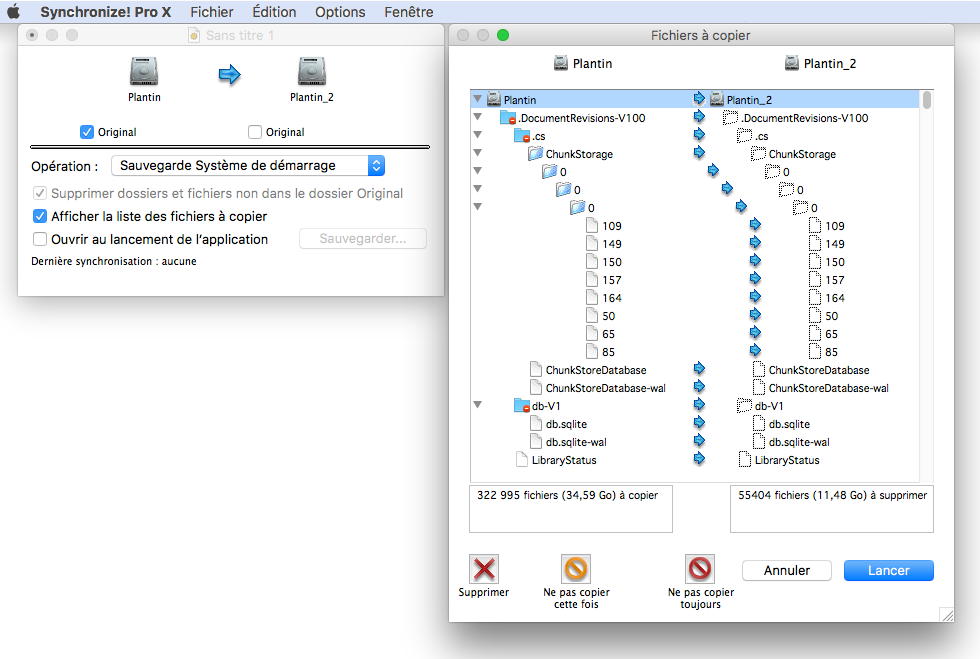
Task: Click the copy arrow on the ChunkStoreDatabase-wal row
Action: (x=699, y=387)
